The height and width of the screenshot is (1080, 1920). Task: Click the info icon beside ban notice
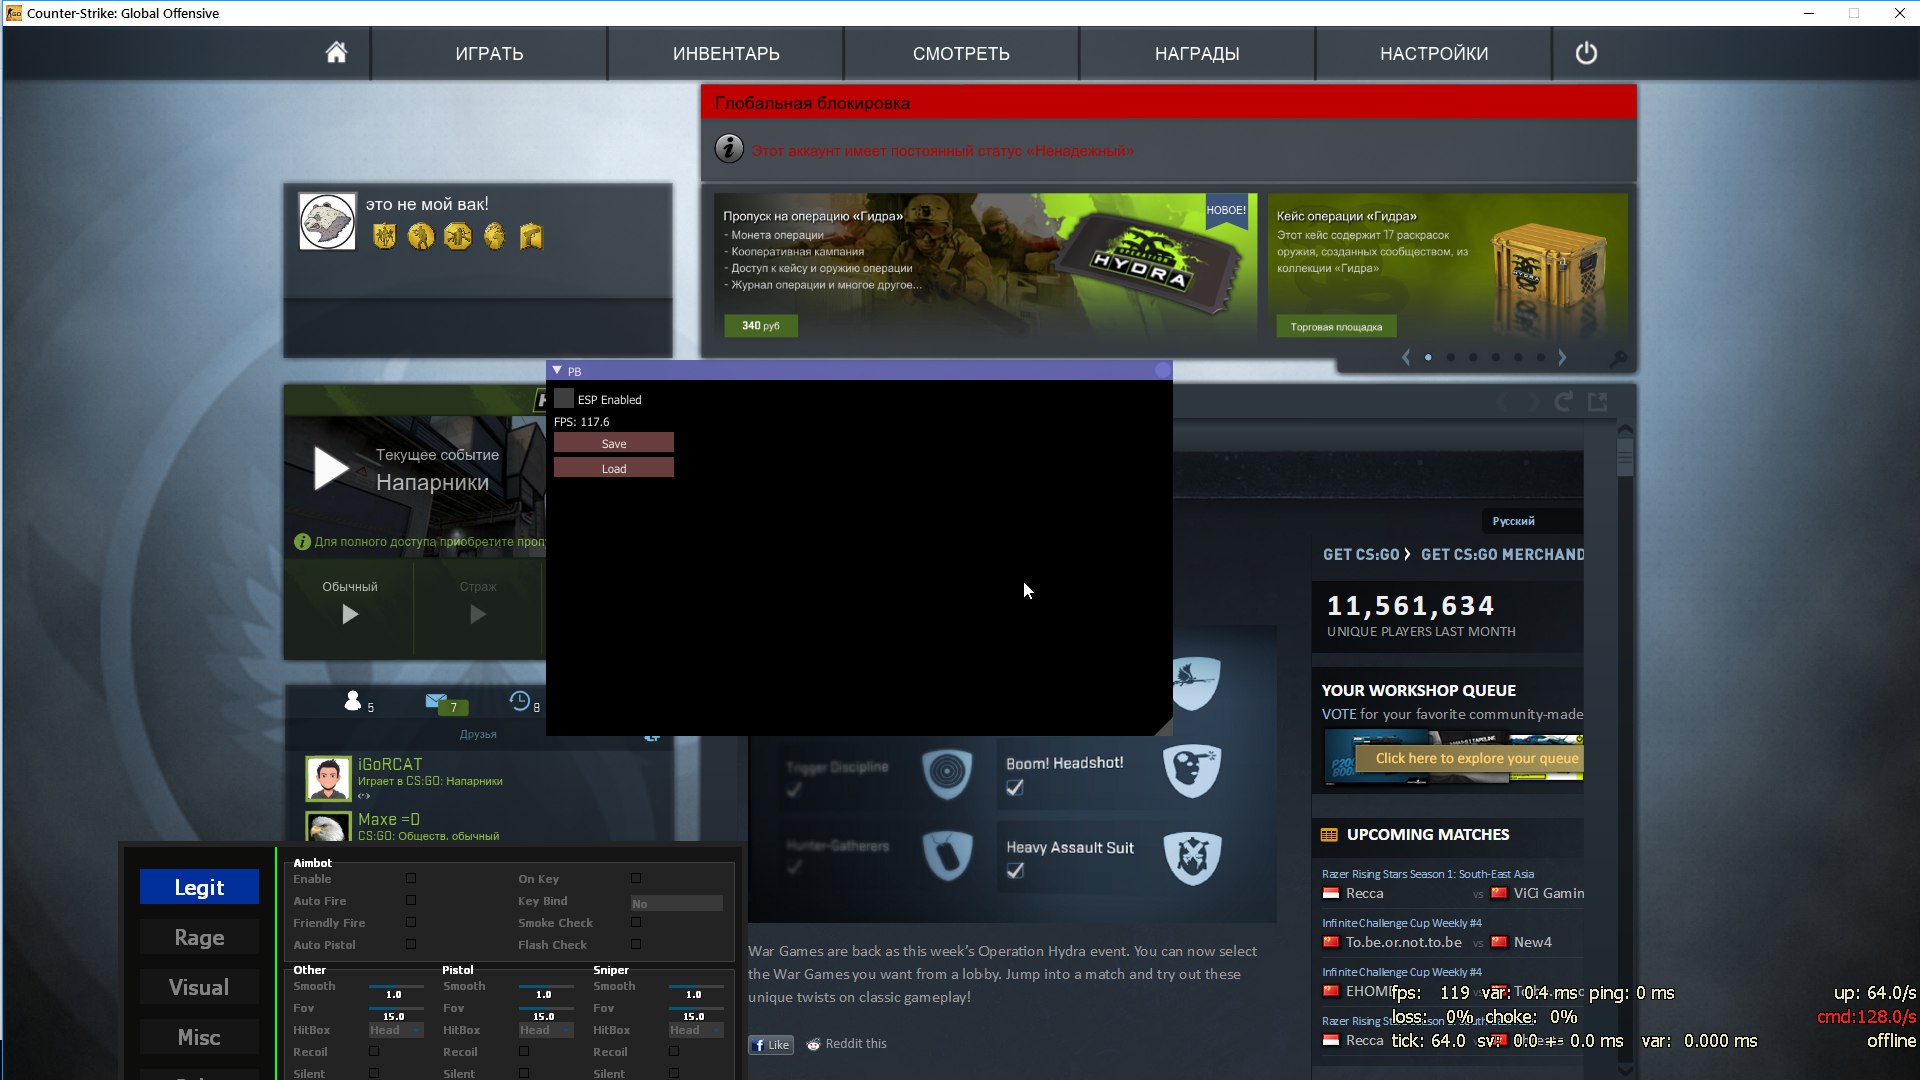(729, 149)
